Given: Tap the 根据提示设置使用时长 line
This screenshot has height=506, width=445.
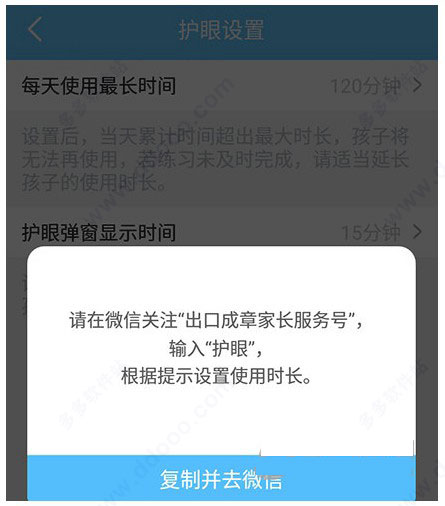Looking at the screenshot, I should (x=216, y=376).
